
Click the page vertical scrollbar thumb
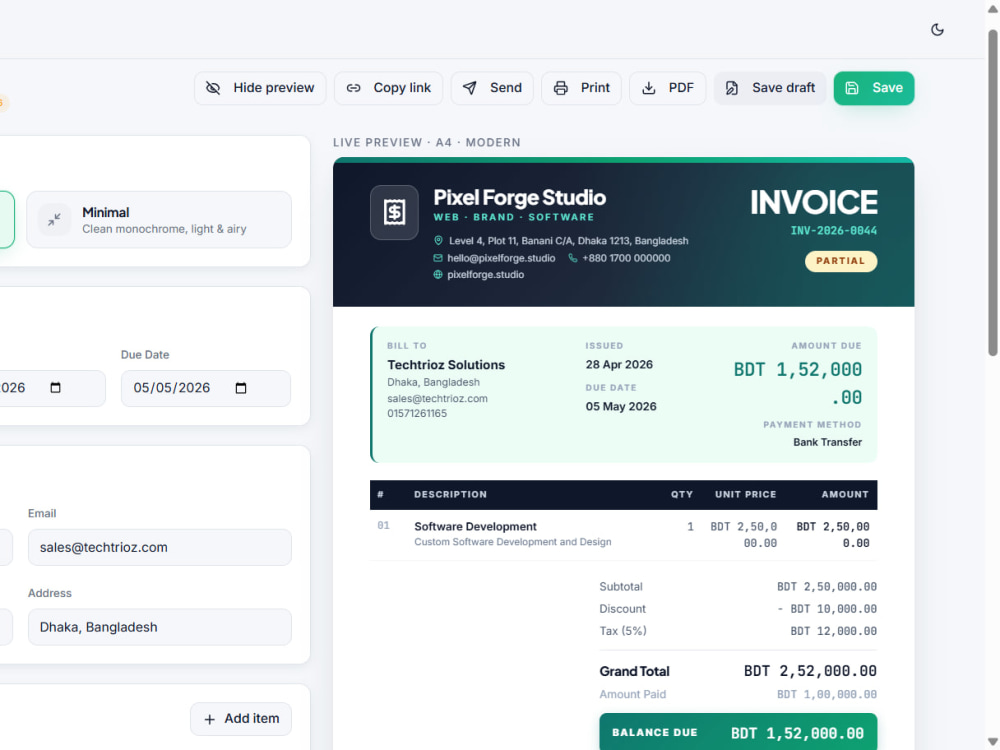click(x=993, y=191)
